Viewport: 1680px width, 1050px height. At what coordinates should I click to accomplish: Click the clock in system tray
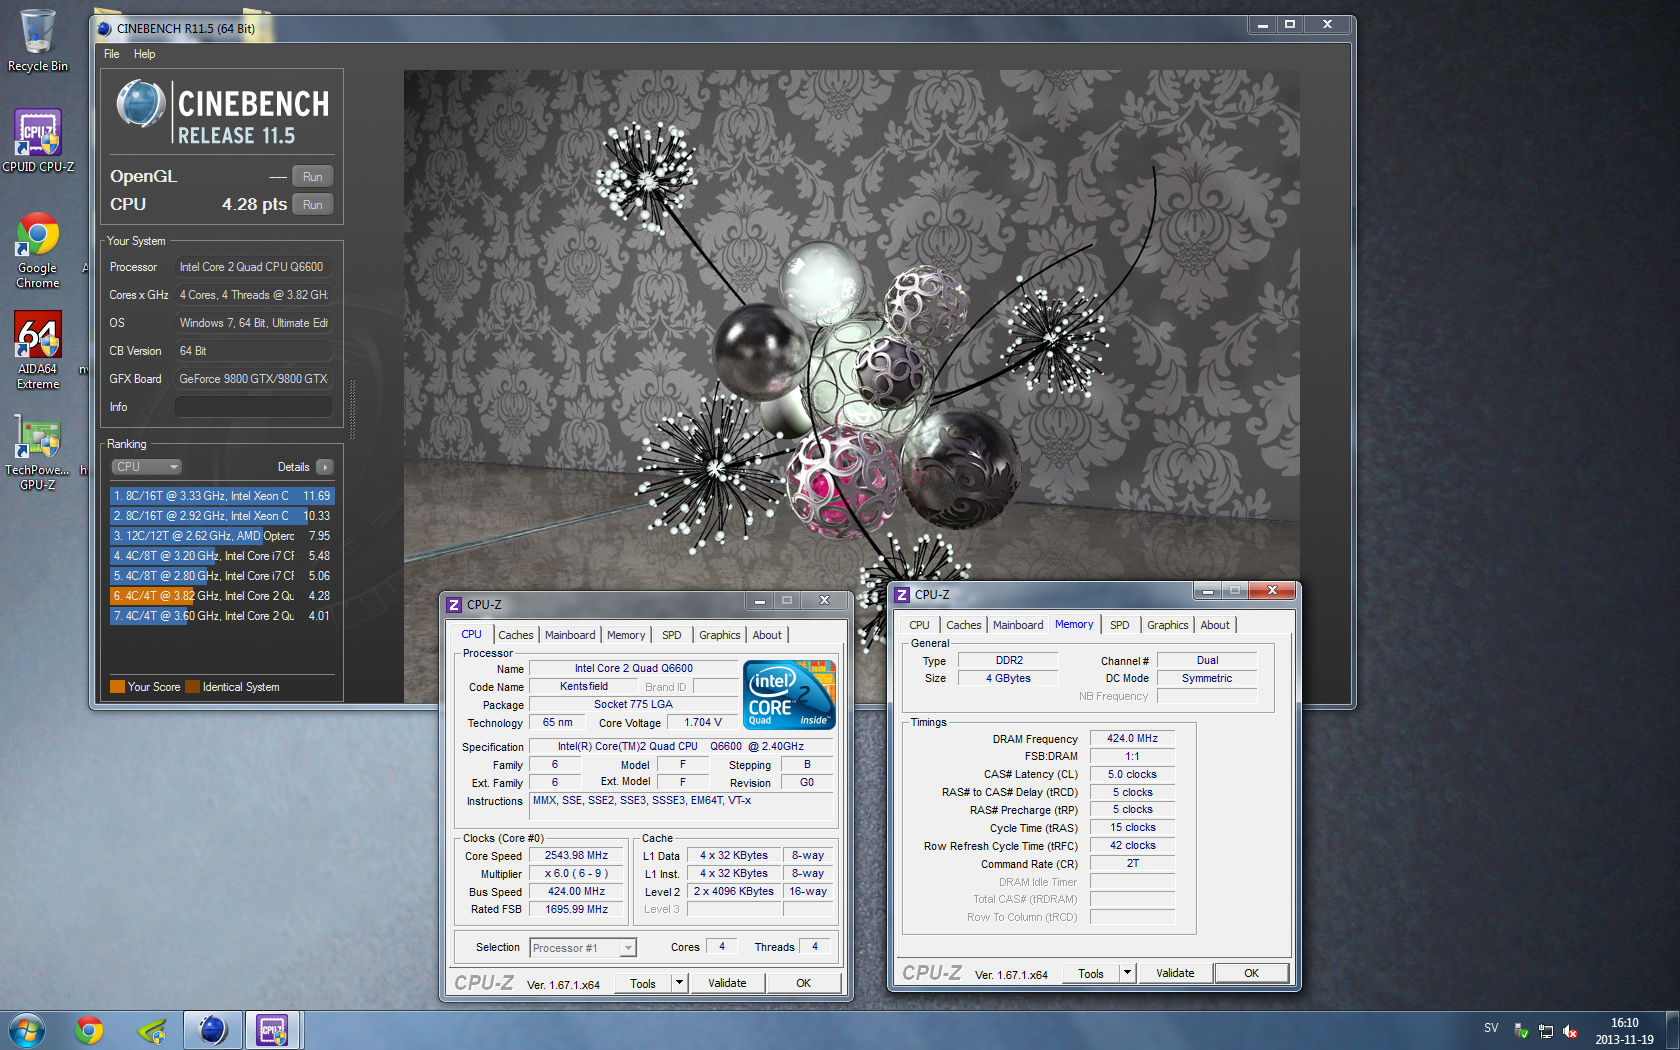coord(1624,1031)
